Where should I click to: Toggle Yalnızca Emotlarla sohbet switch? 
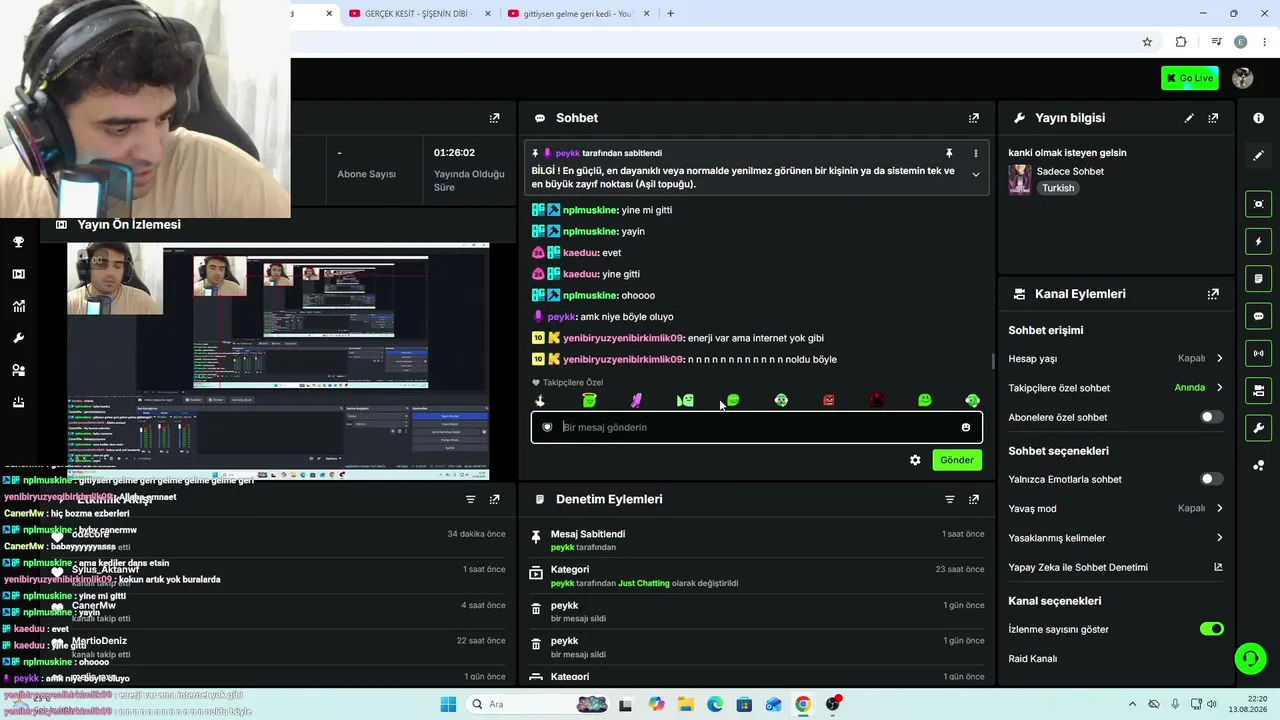pyautogui.click(x=1211, y=479)
